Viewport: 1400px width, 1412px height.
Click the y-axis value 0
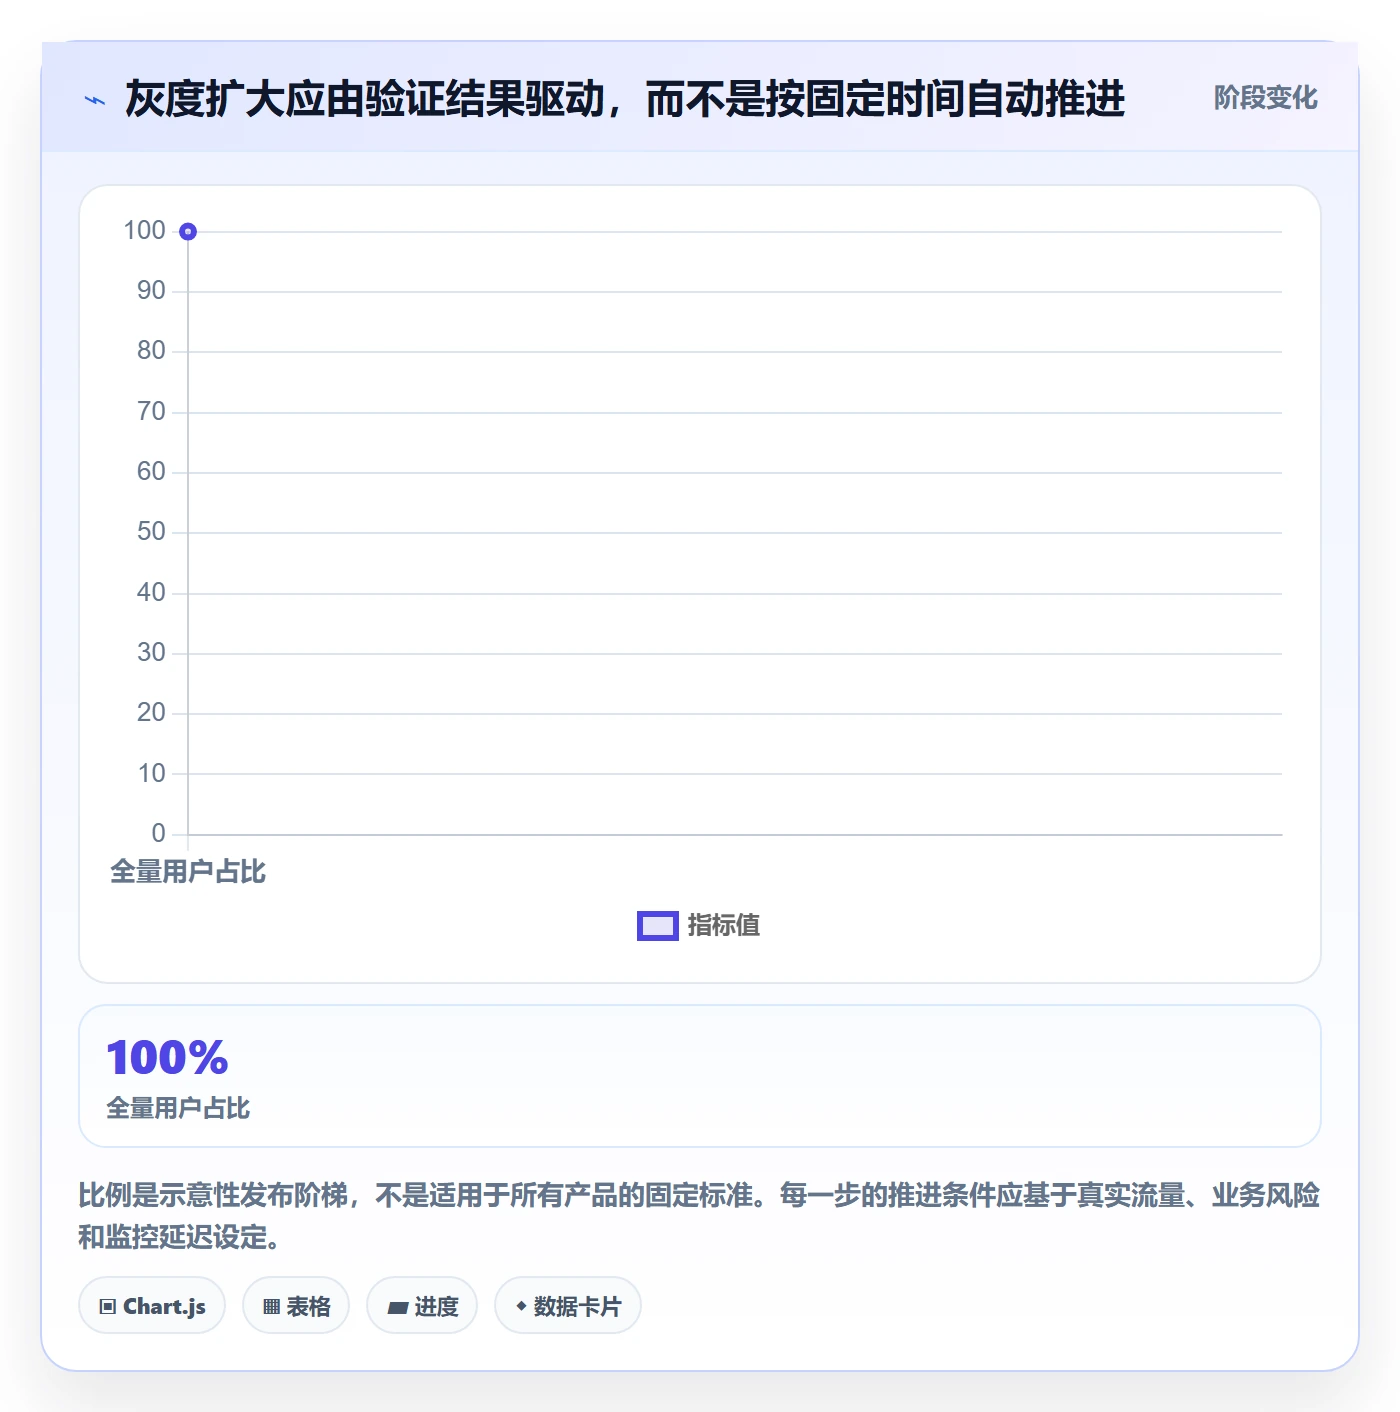click(x=158, y=834)
